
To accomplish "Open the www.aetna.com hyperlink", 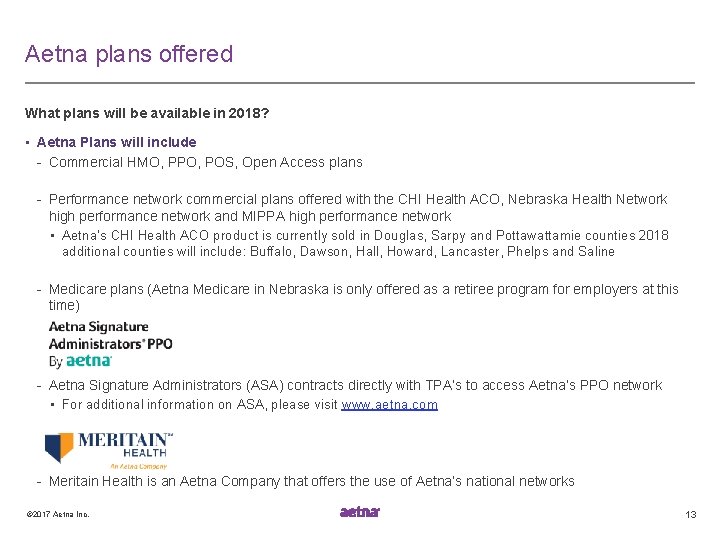I will click(389, 405).
